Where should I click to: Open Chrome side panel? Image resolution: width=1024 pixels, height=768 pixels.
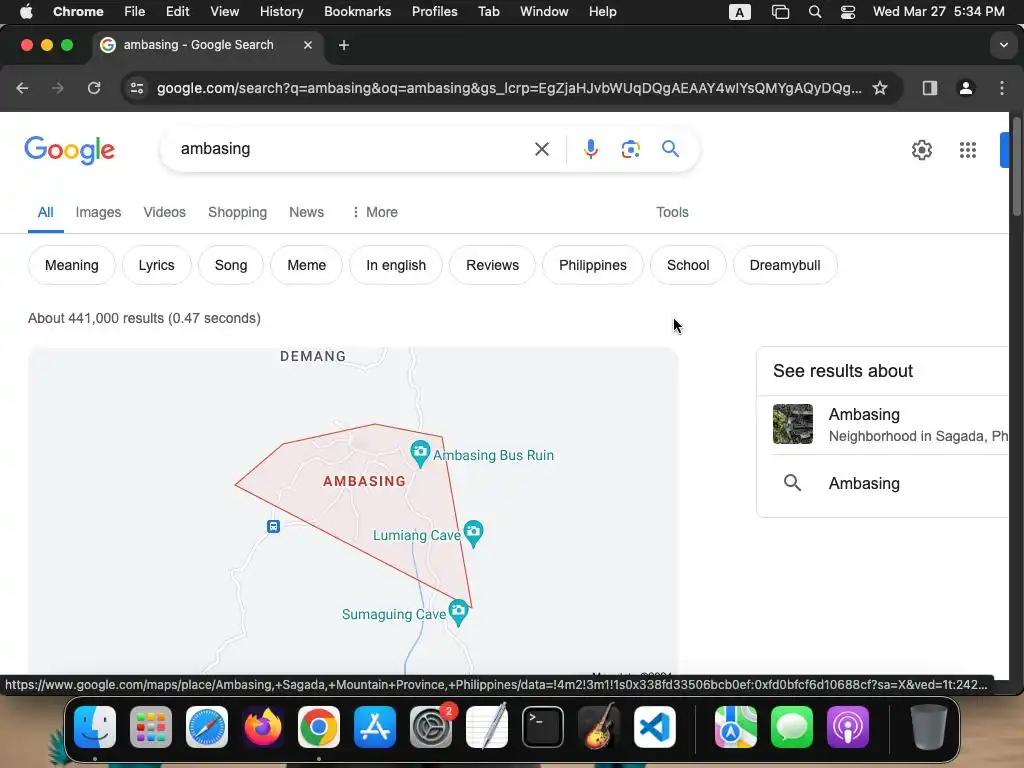(930, 88)
